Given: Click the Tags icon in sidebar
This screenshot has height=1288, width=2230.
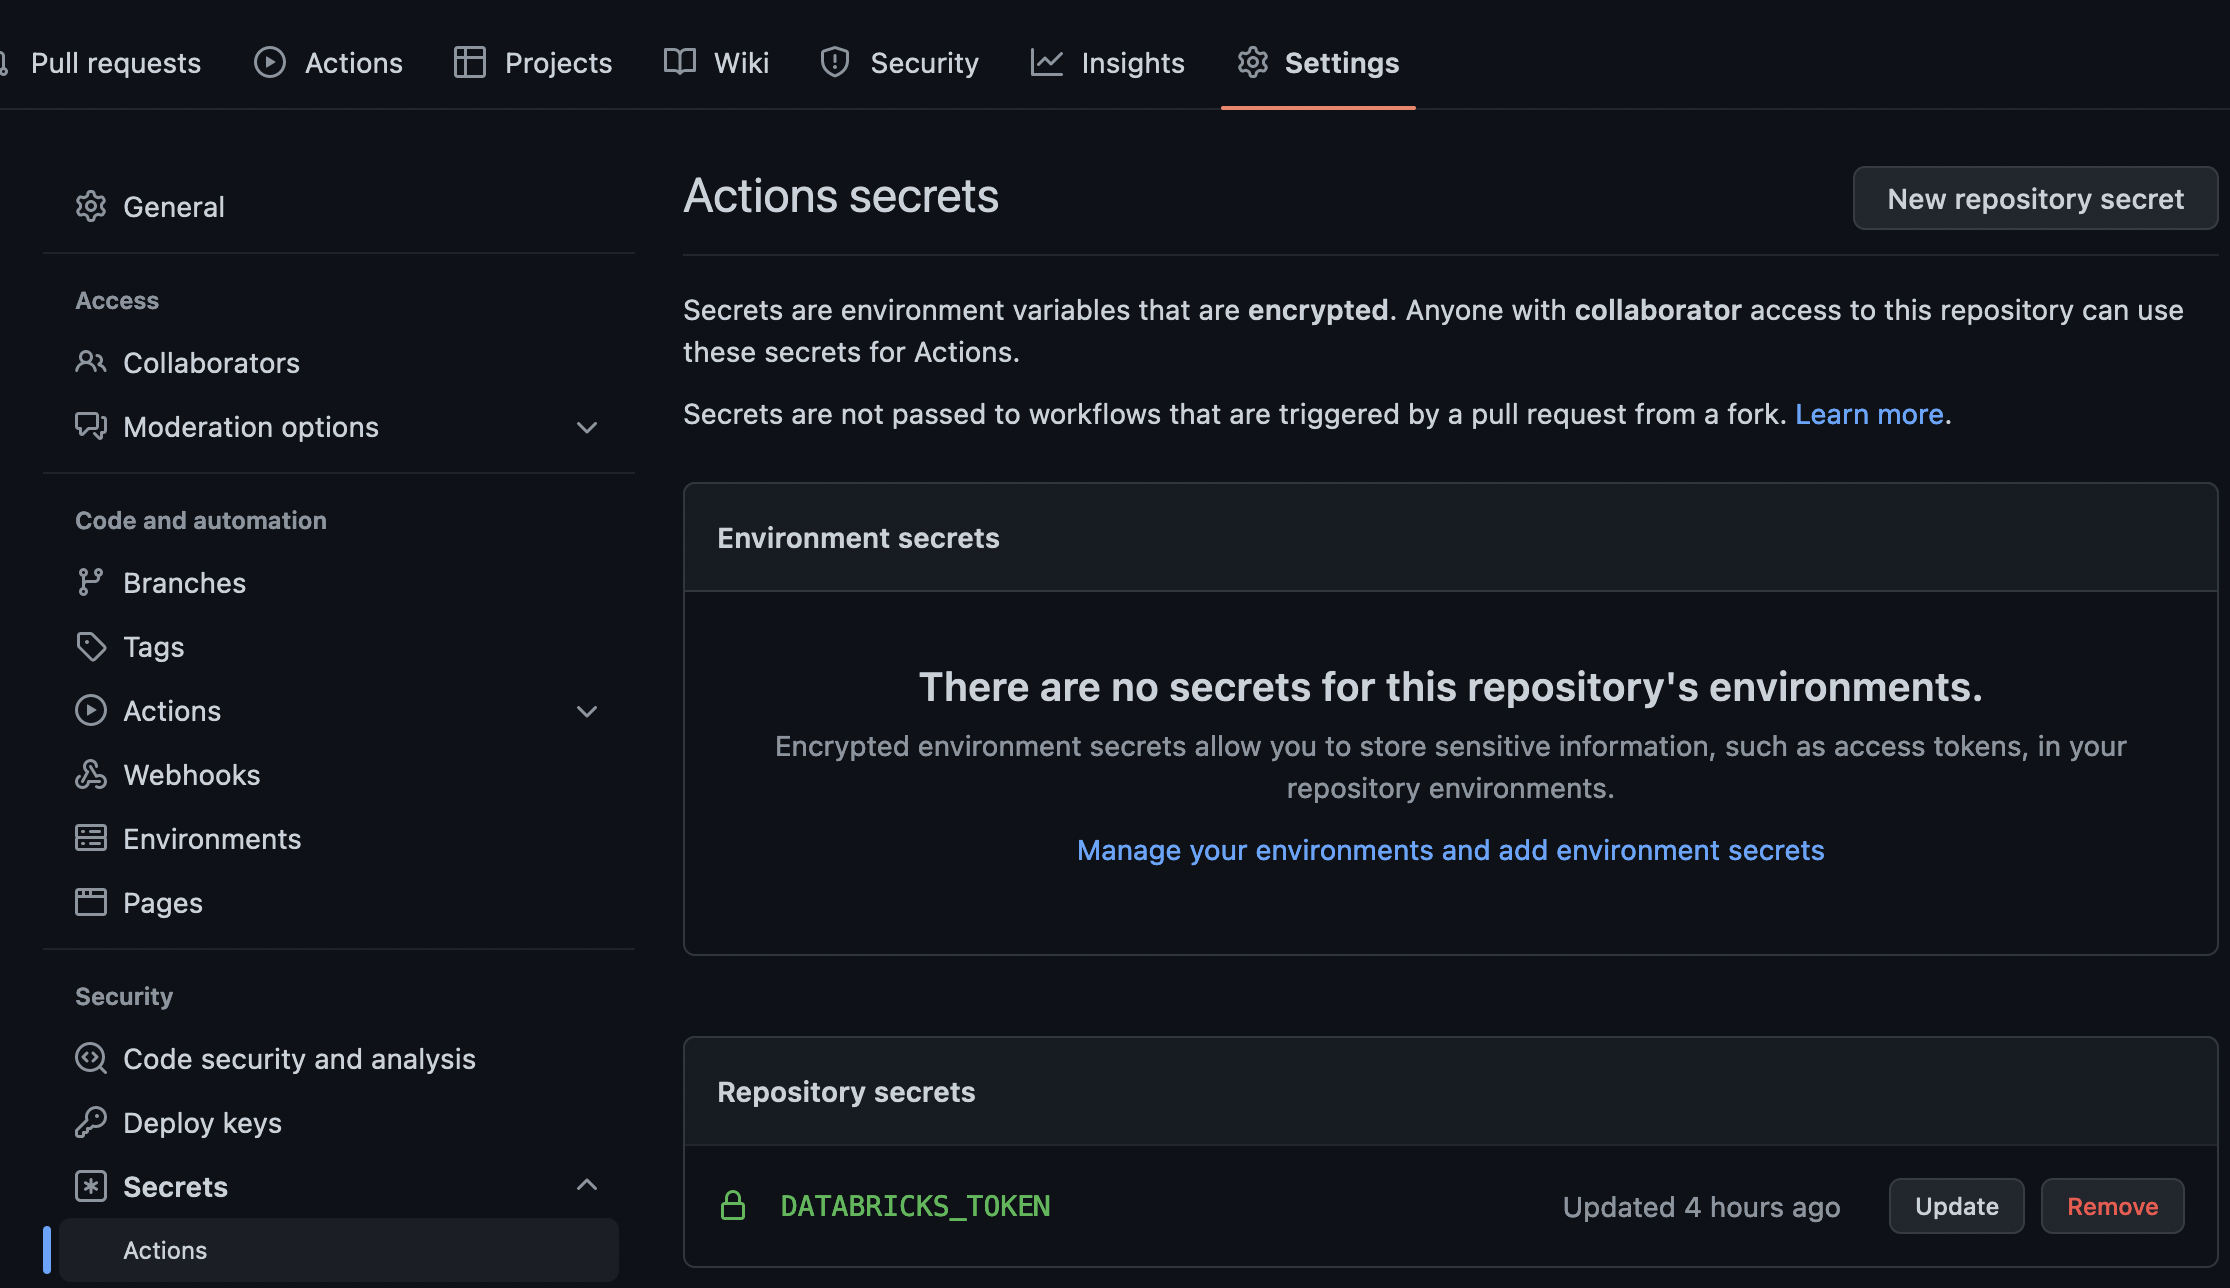Looking at the screenshot, I should pyautogui.click(x=91, y=646).
